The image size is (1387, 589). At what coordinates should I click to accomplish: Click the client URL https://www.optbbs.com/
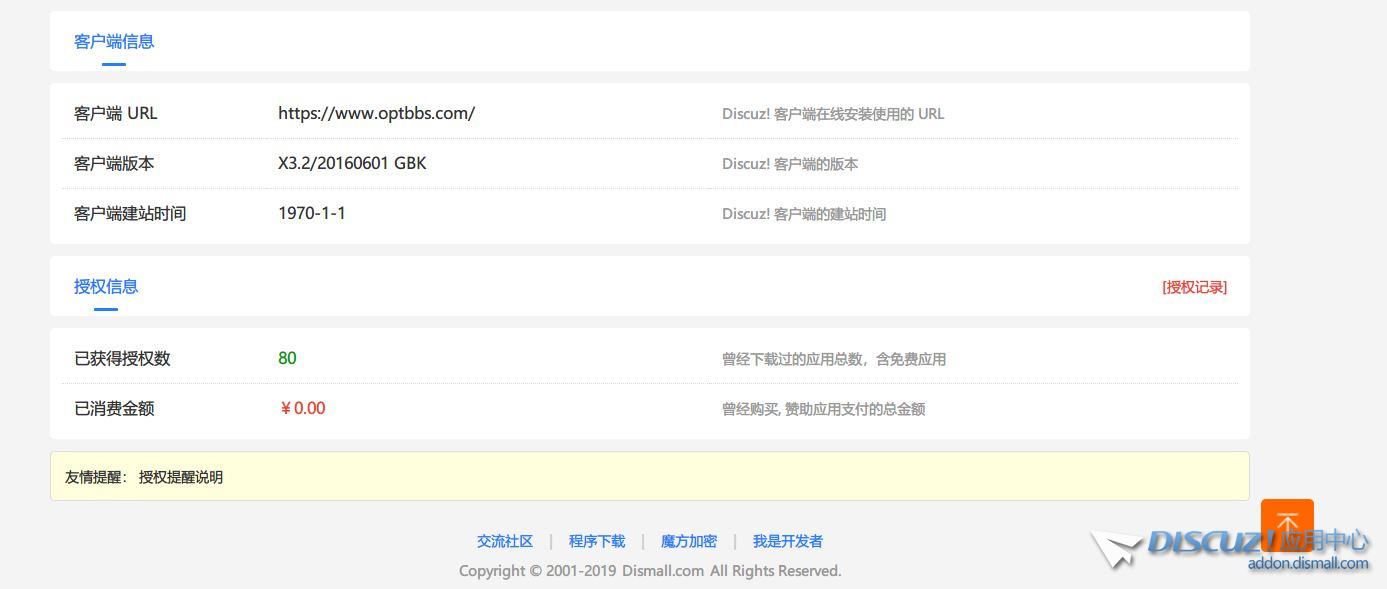tap(376, 113)
